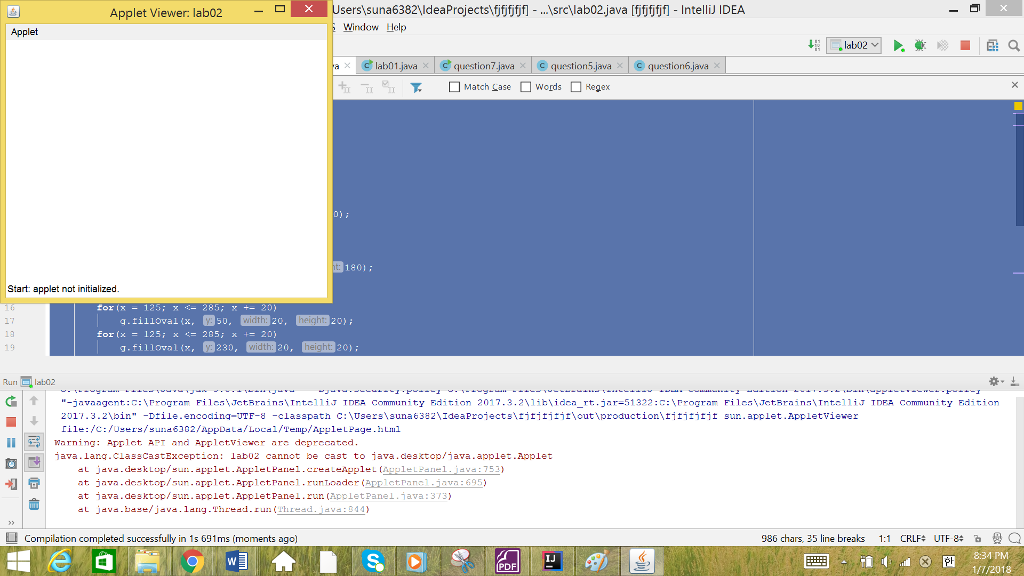Switch to the question7.java tab
Image resolution: width=1024 pixels, height=576 pixels.
click(x=483, y=65)
